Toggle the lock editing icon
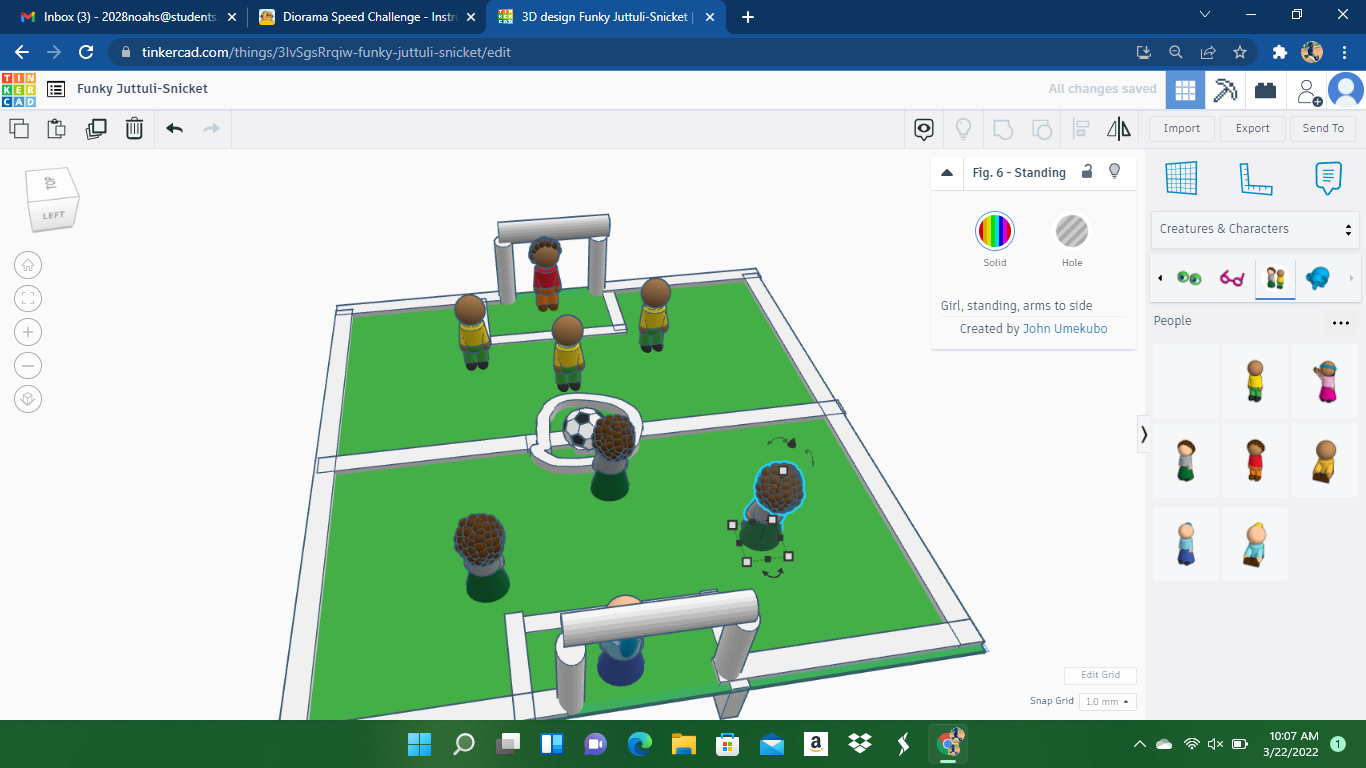 coord(1087,172)
